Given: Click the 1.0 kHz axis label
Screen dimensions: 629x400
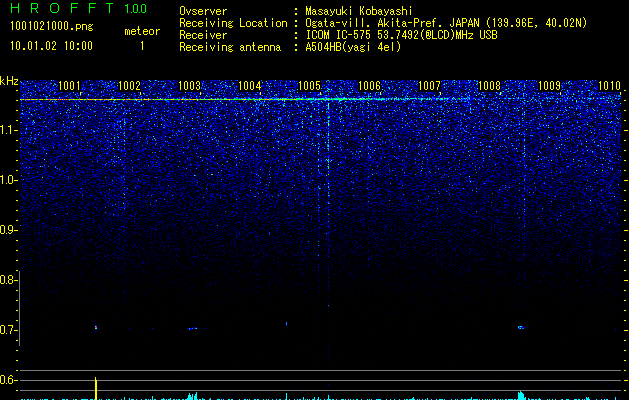Looking at the screenshot, I should [8, 180].
